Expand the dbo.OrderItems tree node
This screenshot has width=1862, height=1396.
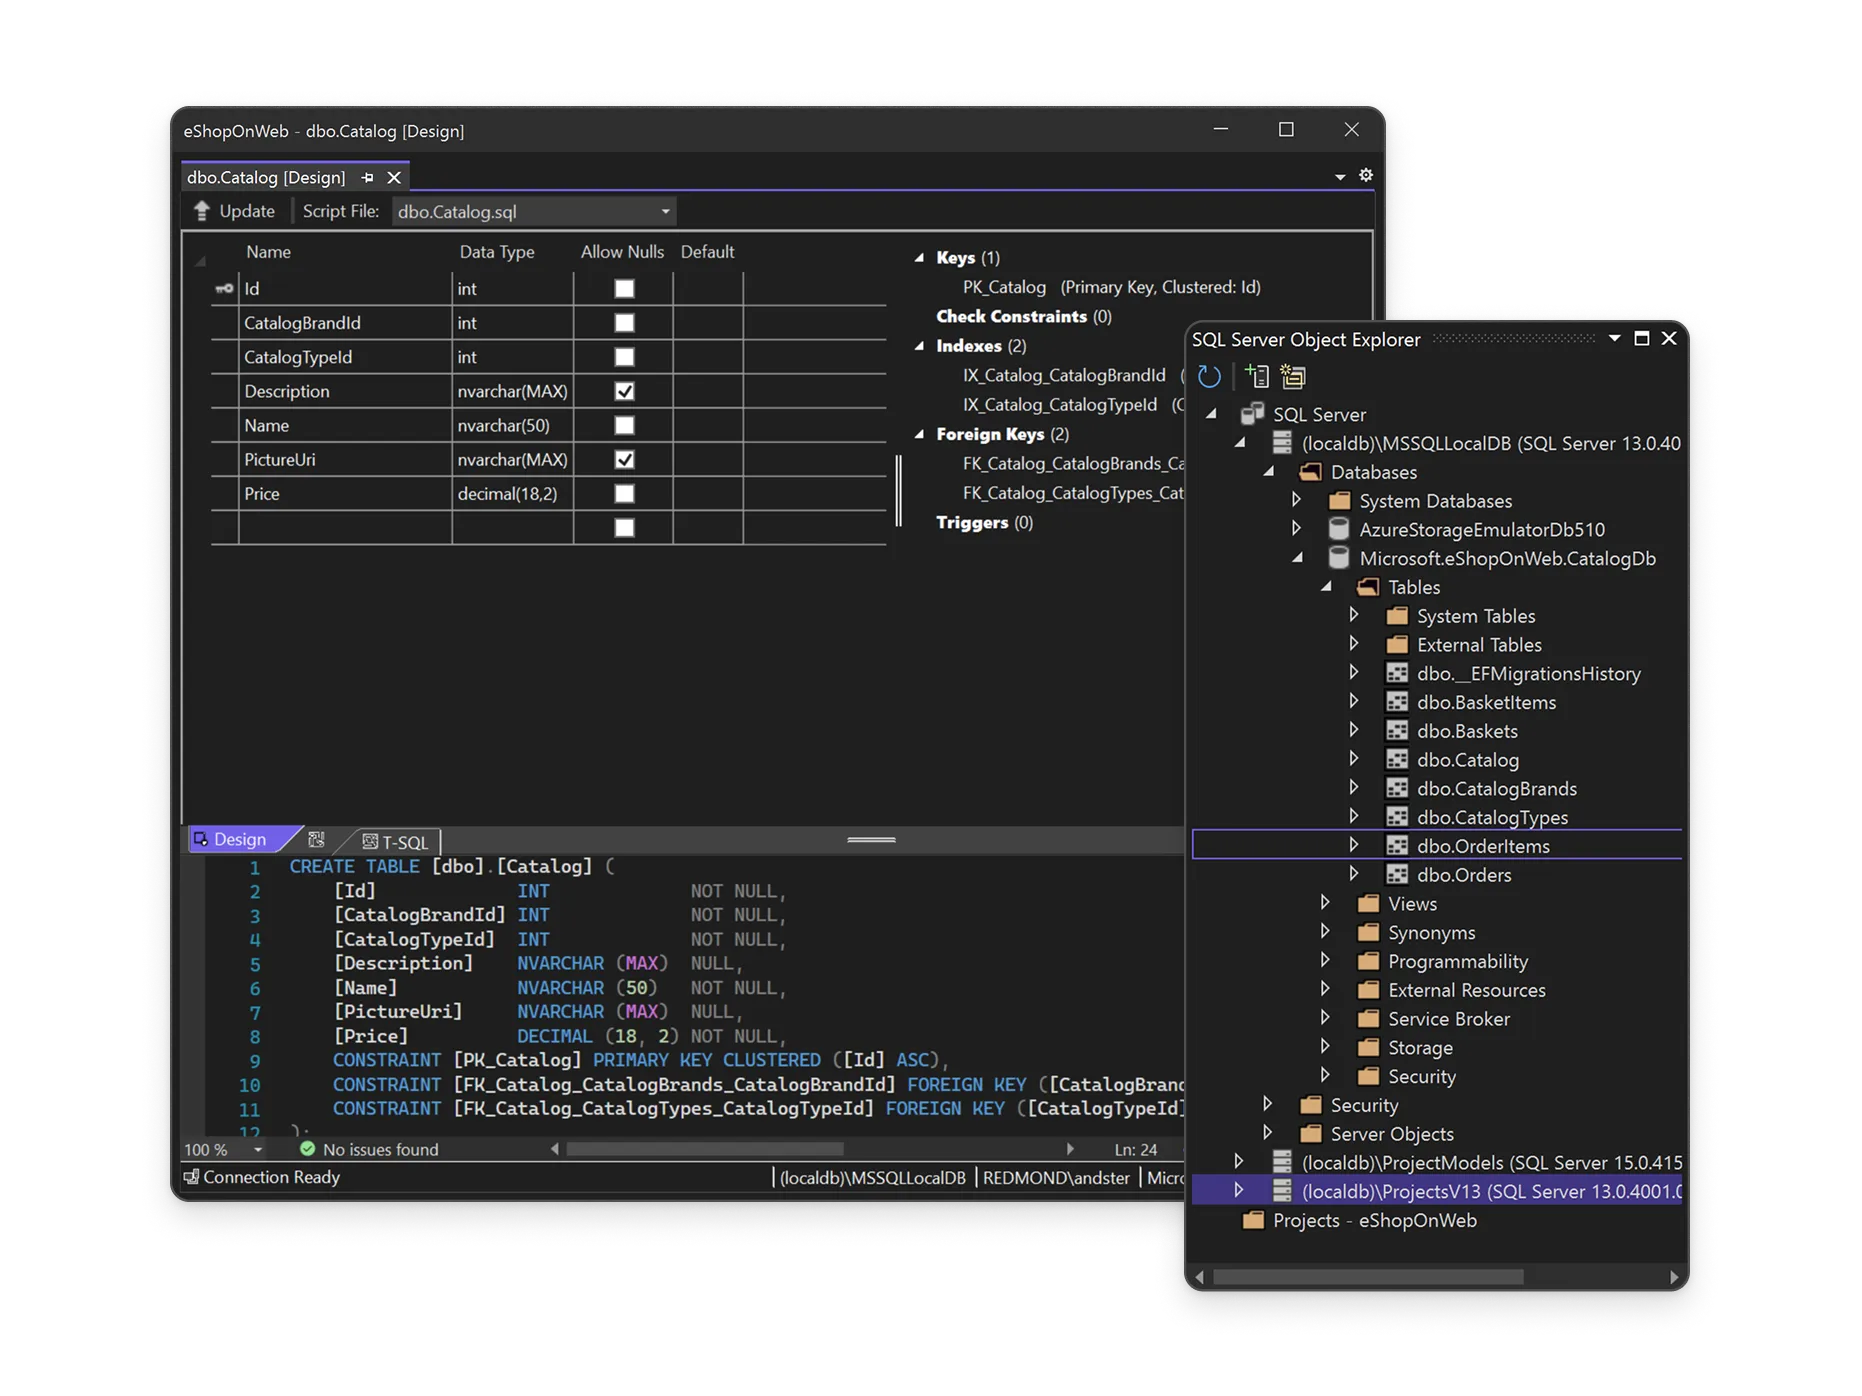[1355, 844]
